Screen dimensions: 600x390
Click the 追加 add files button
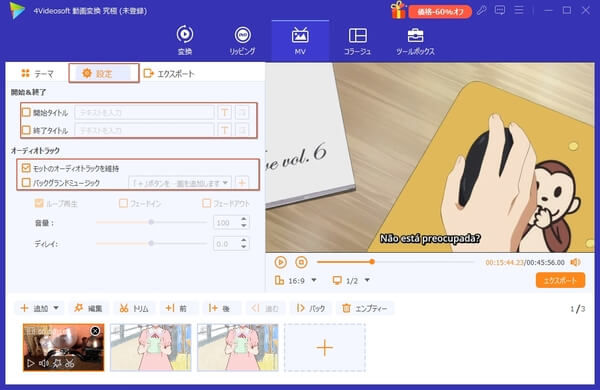click(34, 308)
